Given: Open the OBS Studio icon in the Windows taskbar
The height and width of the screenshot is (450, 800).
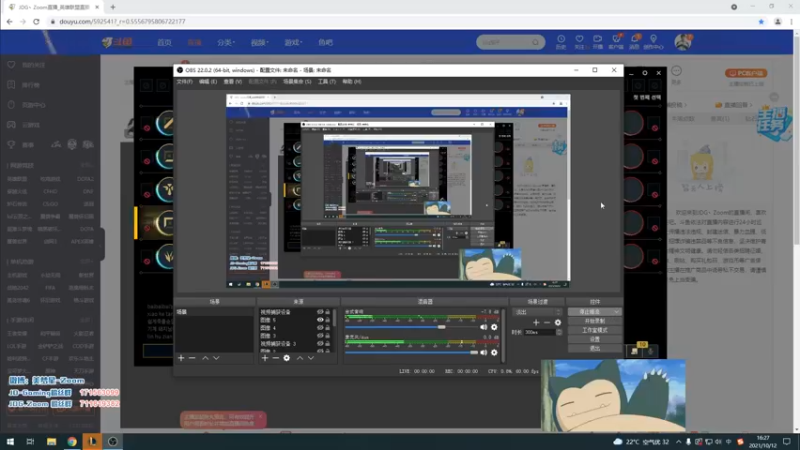Looking at the screenshot, I should 113,441.
